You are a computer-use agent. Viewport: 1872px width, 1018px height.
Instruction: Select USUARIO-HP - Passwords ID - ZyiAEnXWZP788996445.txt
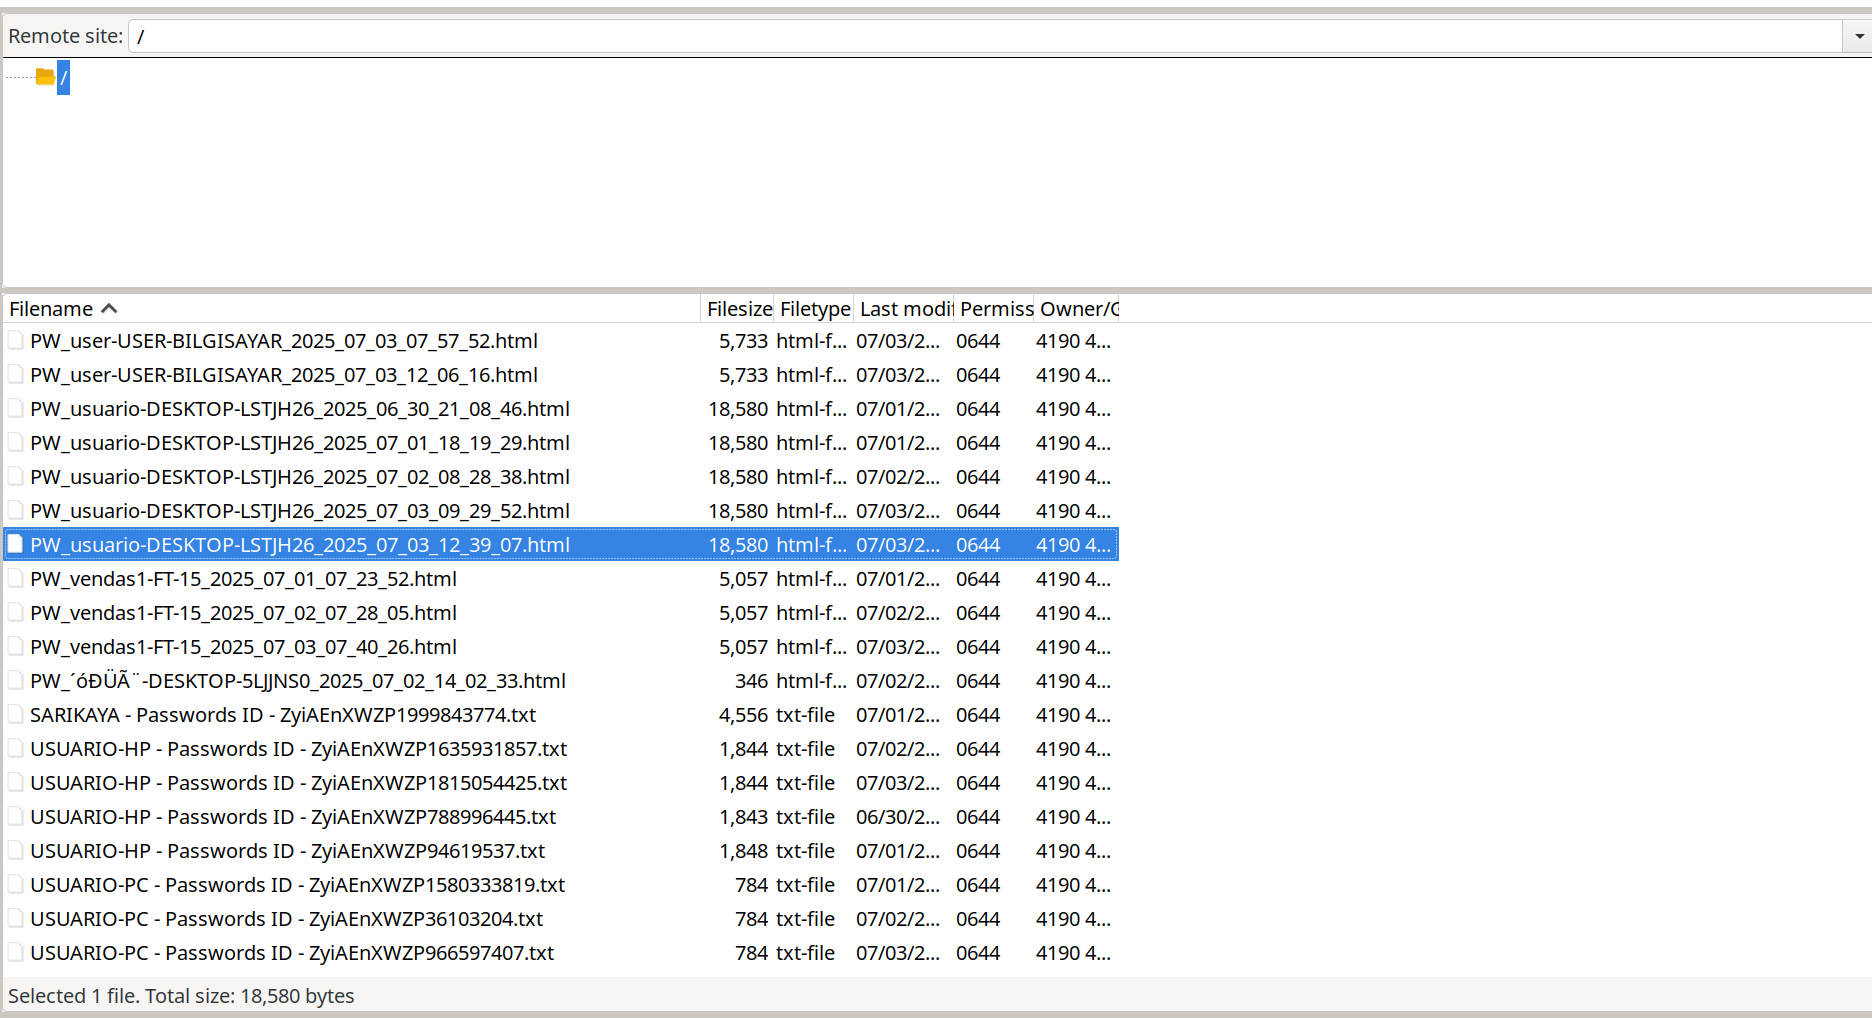point(293,817)
